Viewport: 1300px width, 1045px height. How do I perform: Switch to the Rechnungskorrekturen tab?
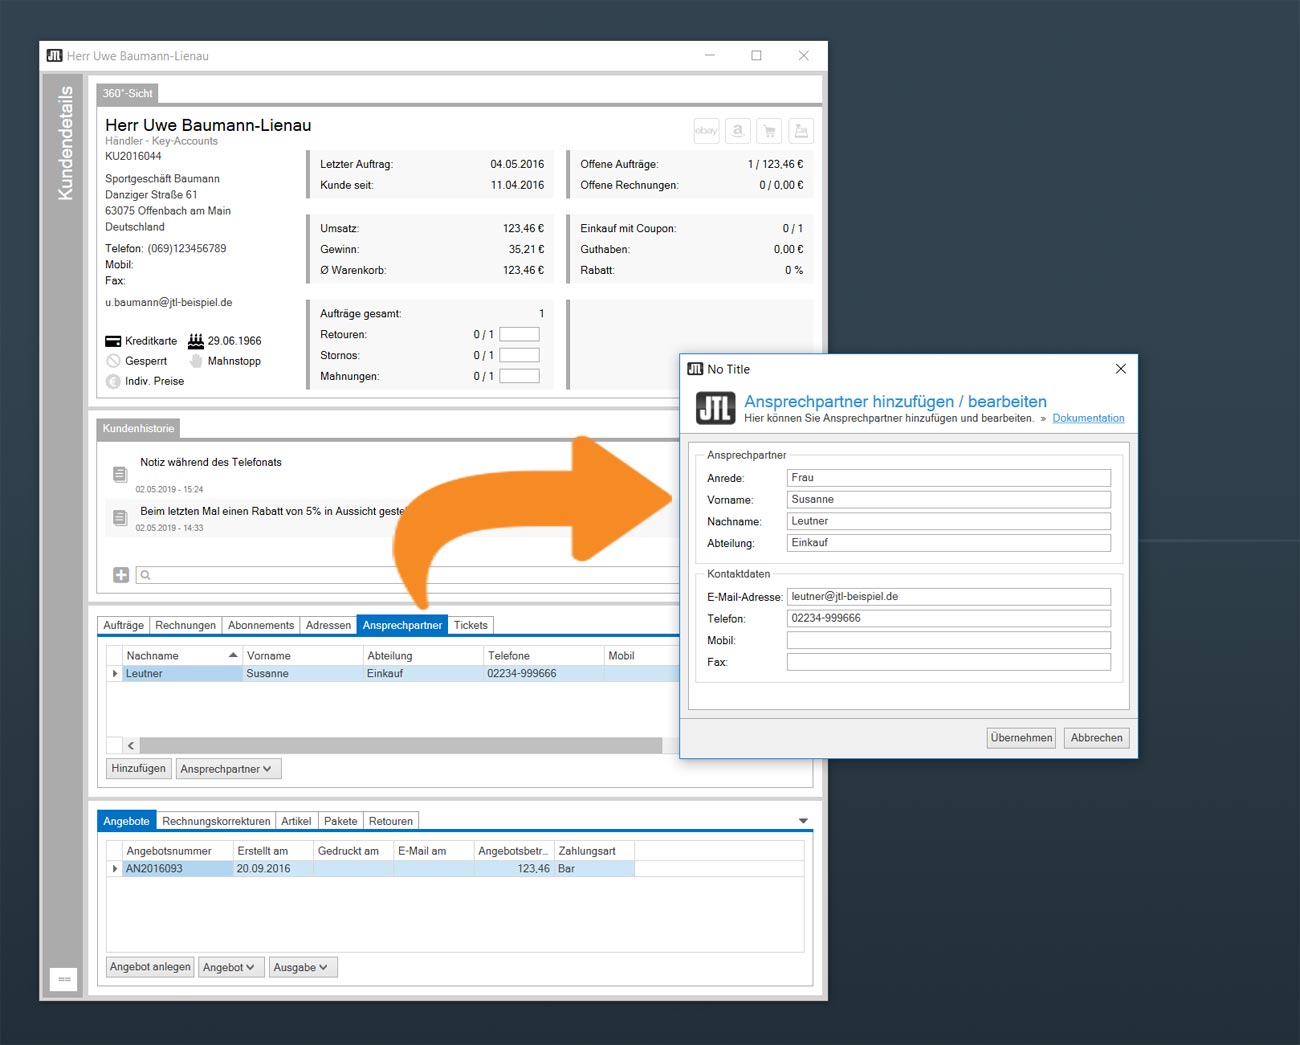(216, 821)
